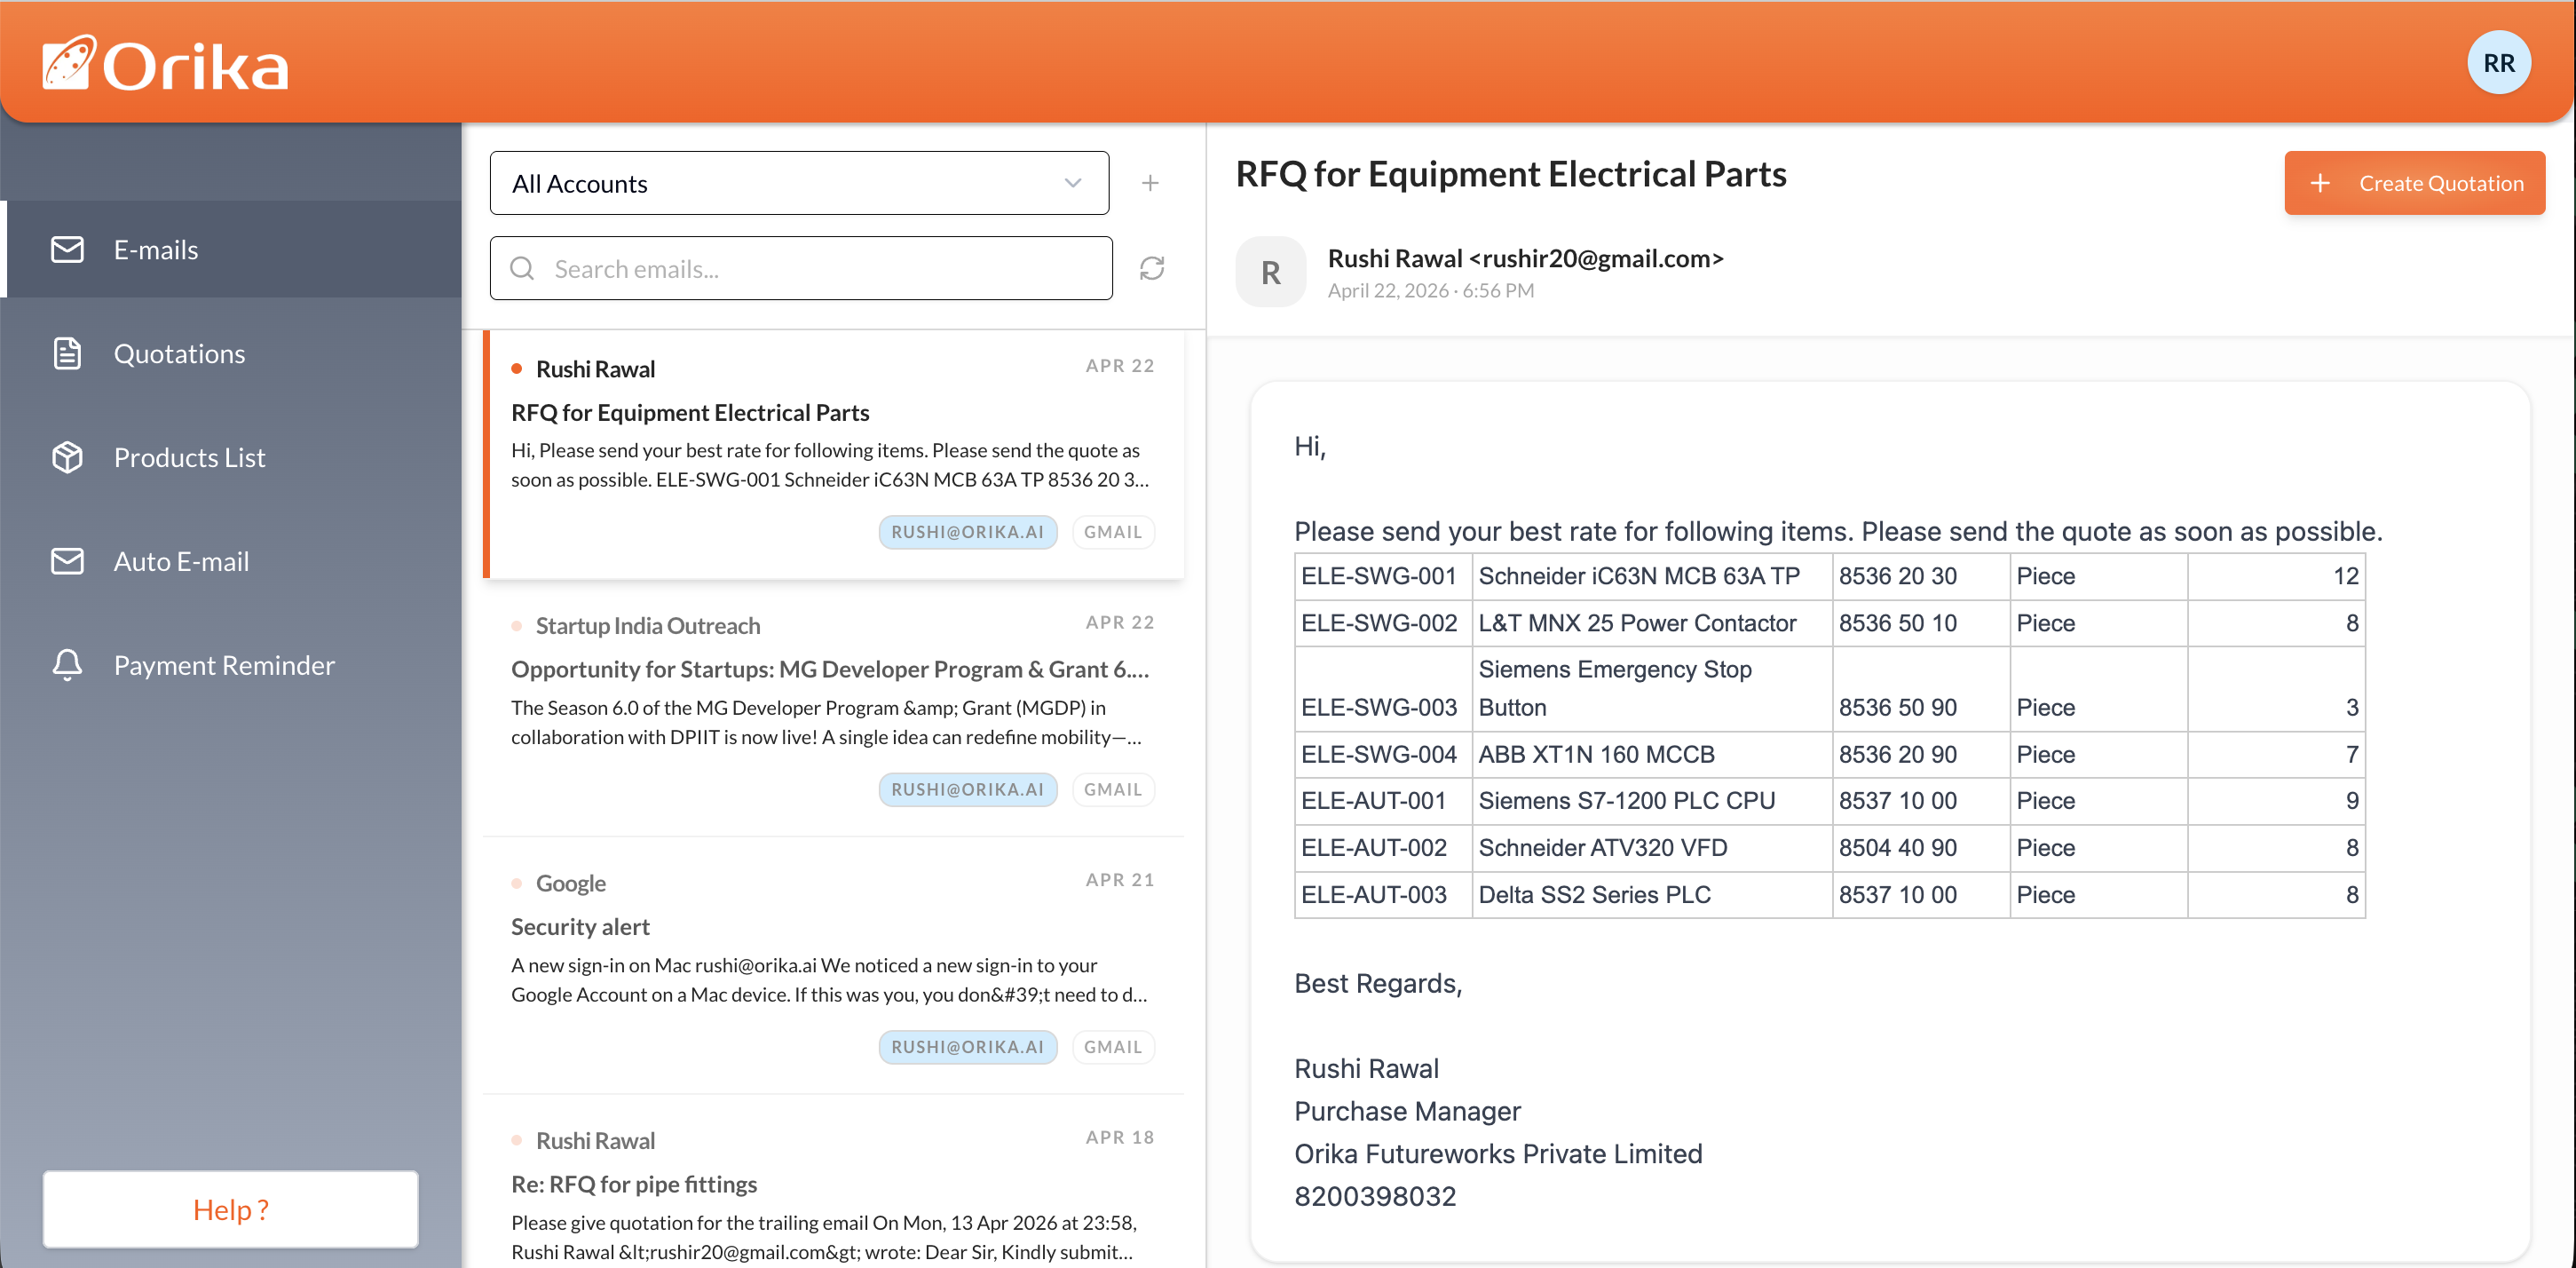Screen dimensions: 2576x1268
Task: Click the sender avatar R icon
Action: point(1270,272)
